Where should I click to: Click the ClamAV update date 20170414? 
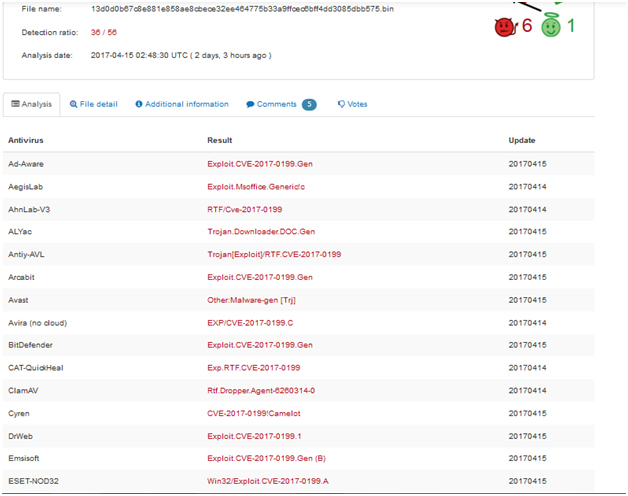(x=527, y=391)
